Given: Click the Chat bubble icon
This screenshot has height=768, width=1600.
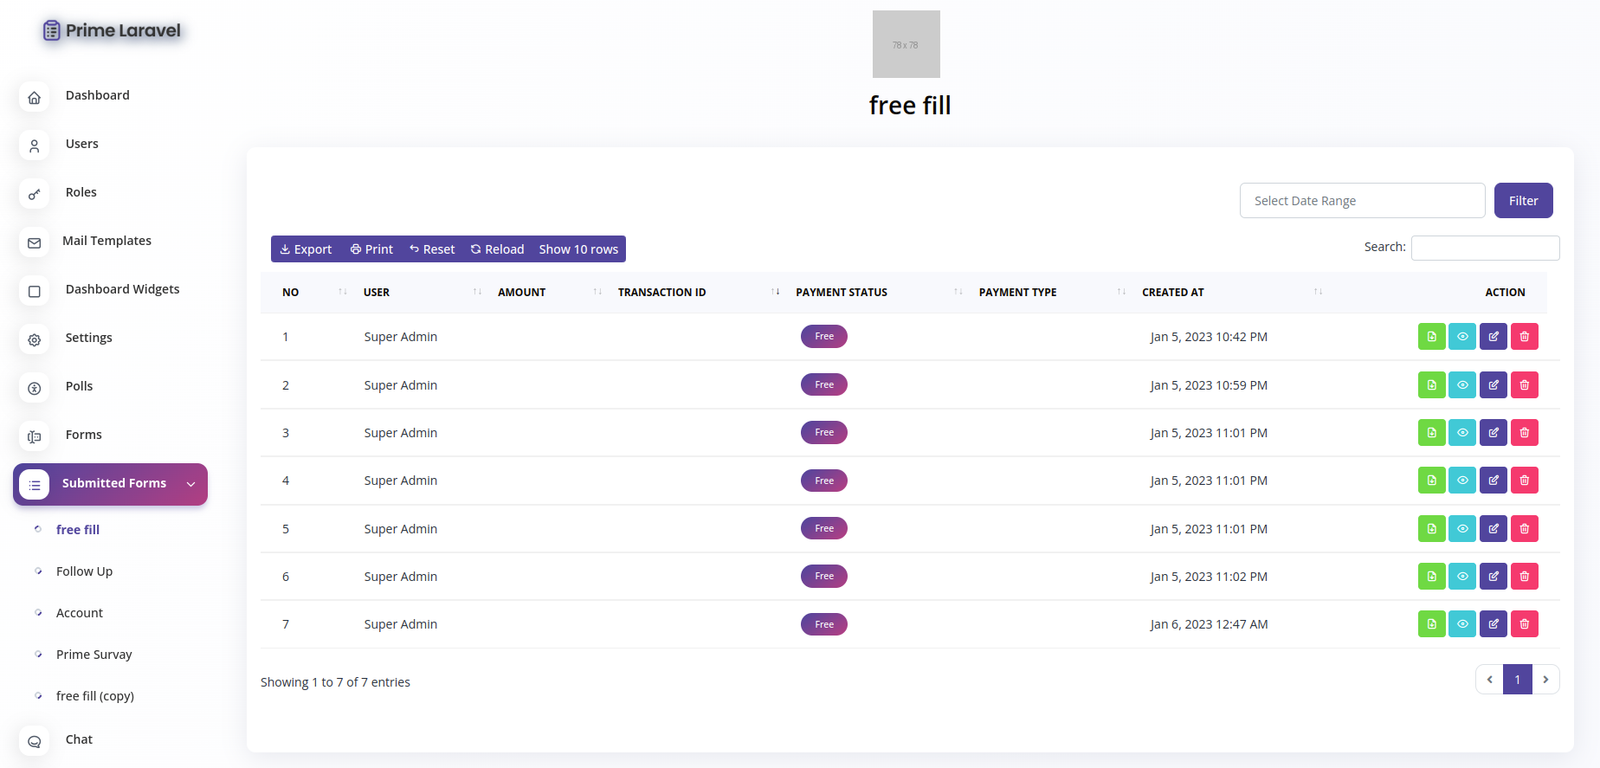Looking at the screenshot, I should pos(34,741).
